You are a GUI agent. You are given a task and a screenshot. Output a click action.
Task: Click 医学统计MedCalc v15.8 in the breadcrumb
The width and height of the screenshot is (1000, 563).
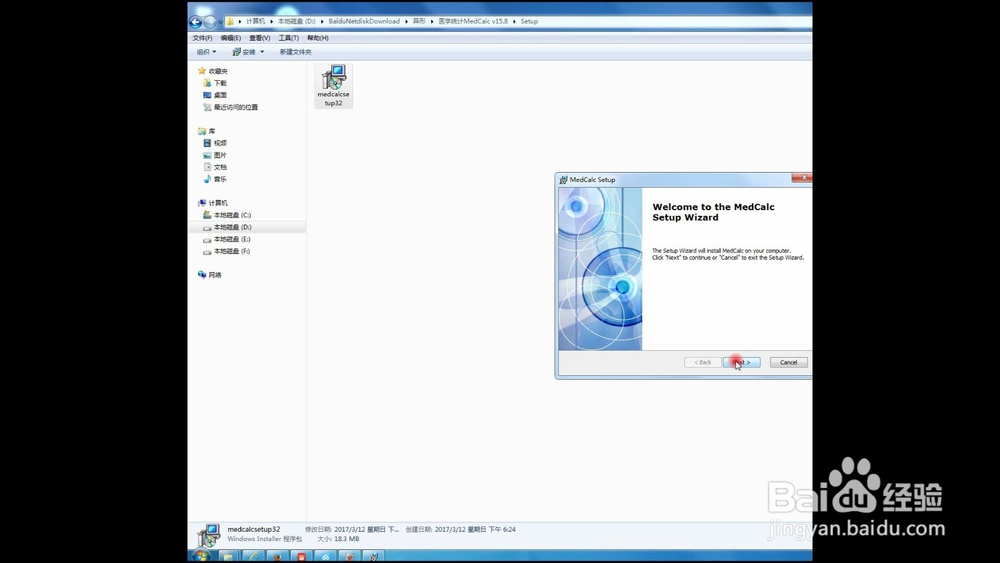click(473, 22)
